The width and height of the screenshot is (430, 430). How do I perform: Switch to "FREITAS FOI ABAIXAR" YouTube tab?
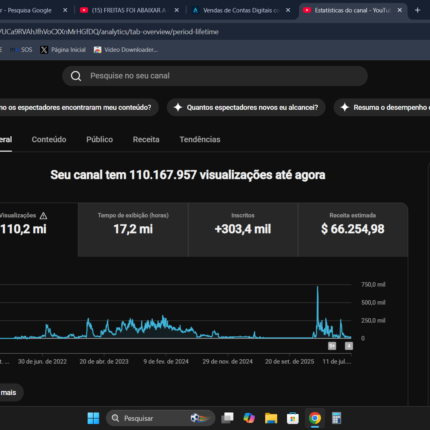pyautogui.click(x=128, y=10)
